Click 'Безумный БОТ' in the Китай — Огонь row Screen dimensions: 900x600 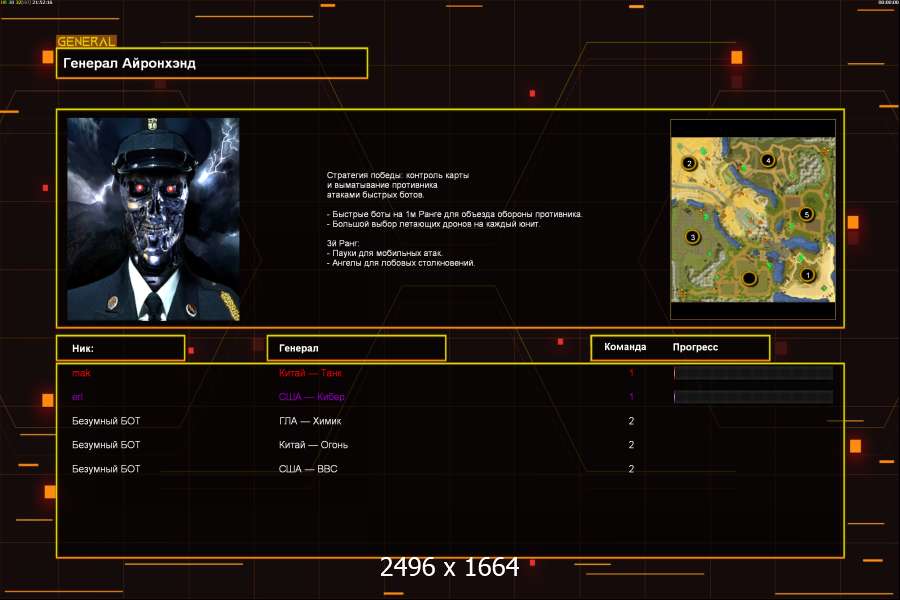[x=106, y=444]
